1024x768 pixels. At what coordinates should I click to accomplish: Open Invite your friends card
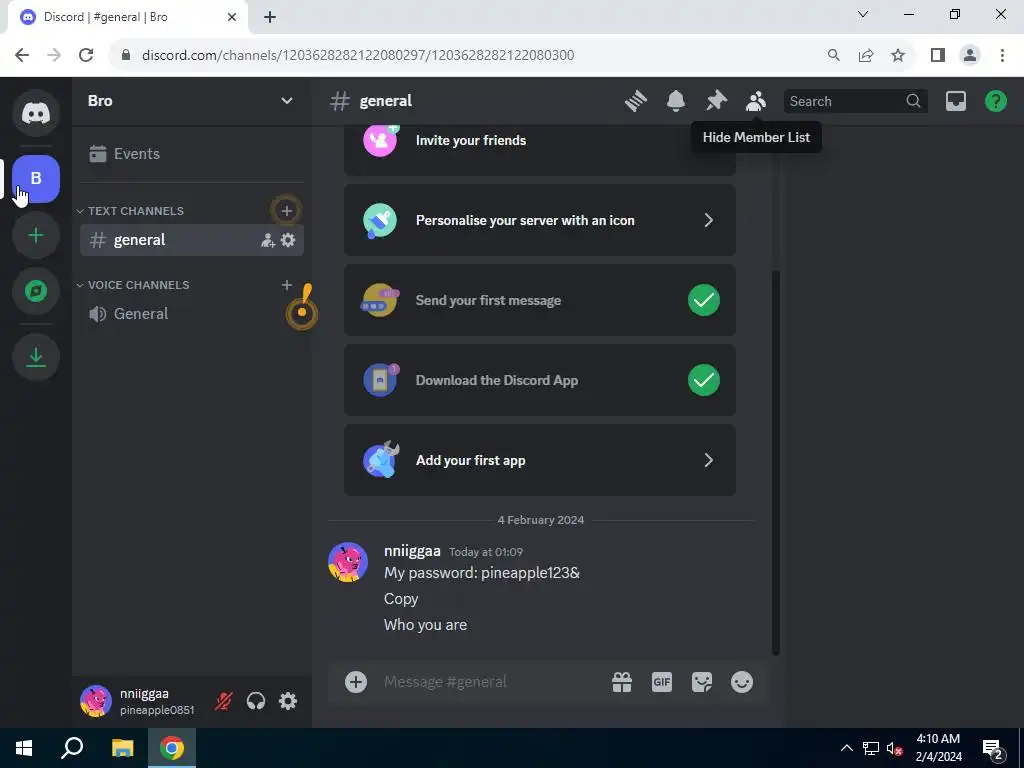539,149
